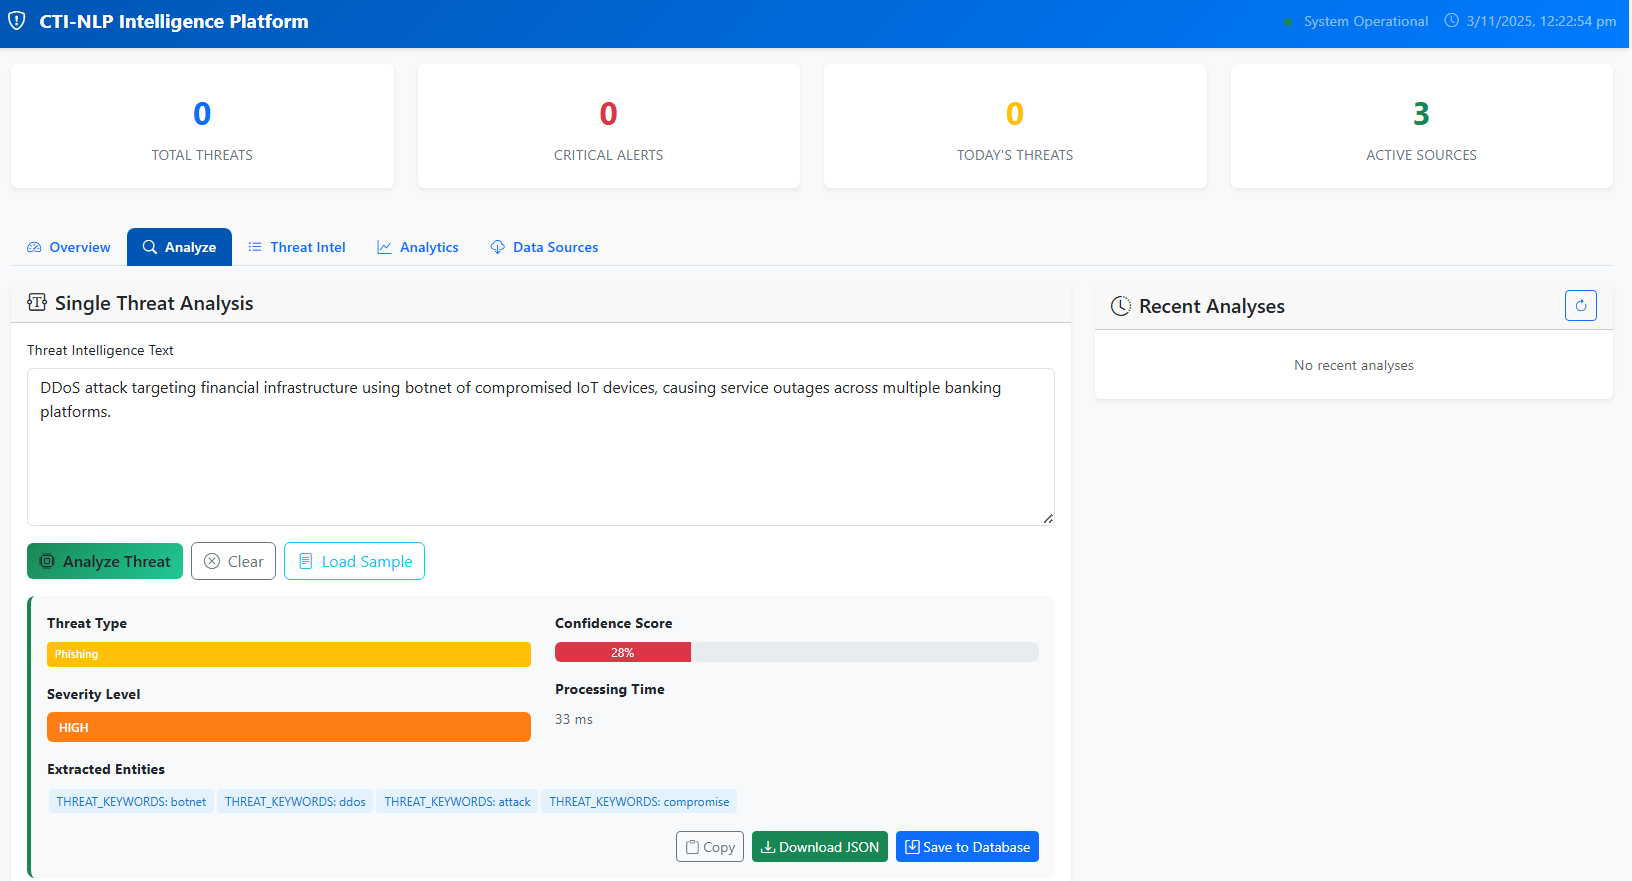Click the list icon on Threat Intel tab
Image resolution: width=1632 pixels, height=881 pixels.
click(x=255, y=247)
